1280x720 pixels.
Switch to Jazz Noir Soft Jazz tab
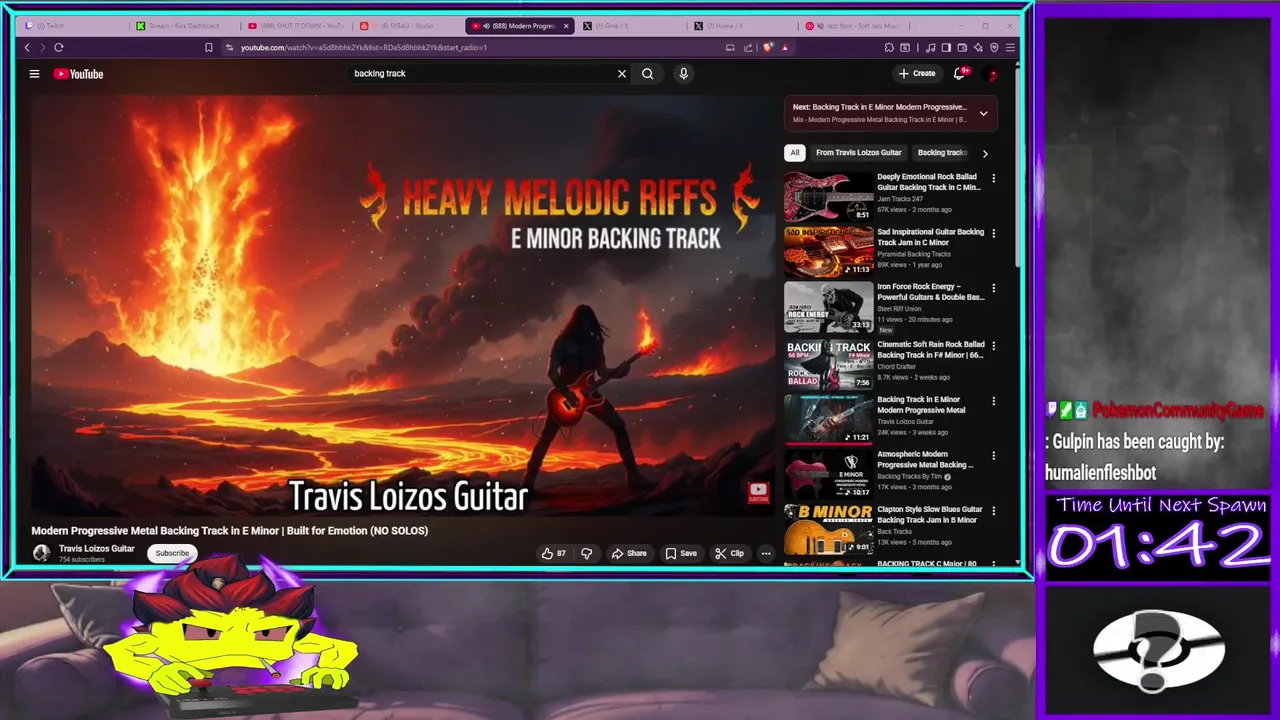(x=853, y=26)
